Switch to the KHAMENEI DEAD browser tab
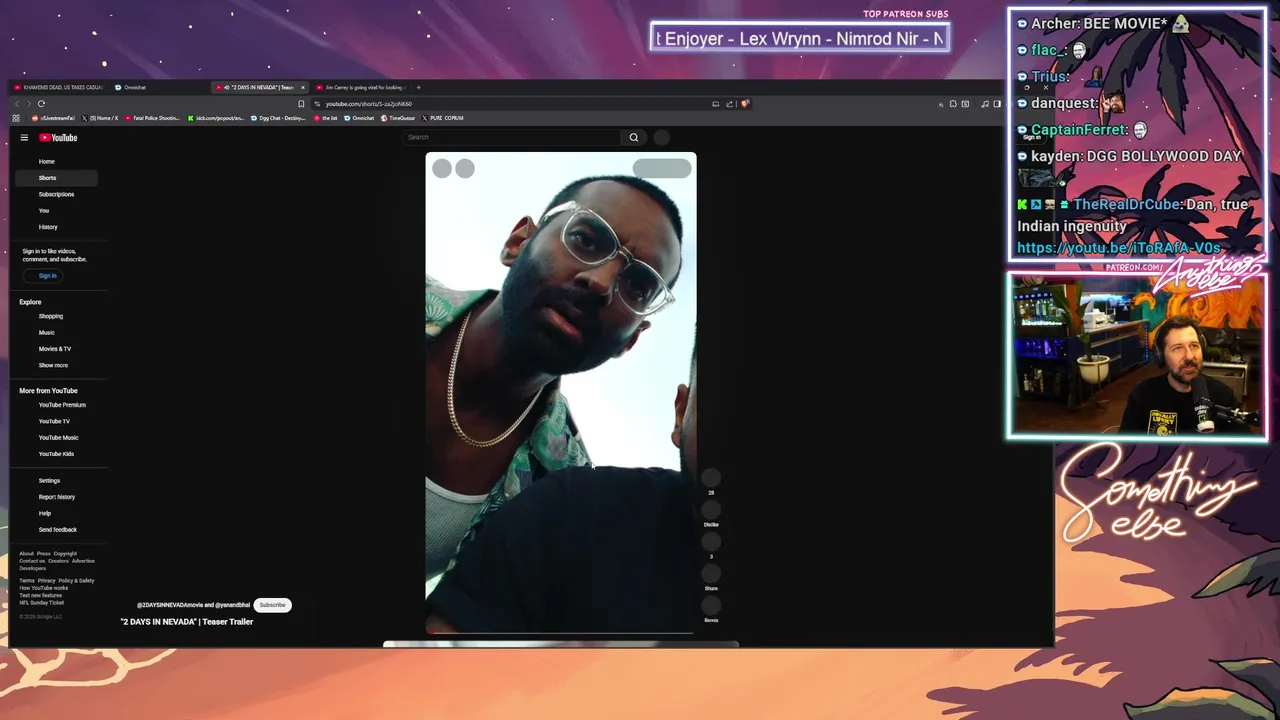This screenshot has width=1280, height=720. pyautogui.click(x=58, y=87)
